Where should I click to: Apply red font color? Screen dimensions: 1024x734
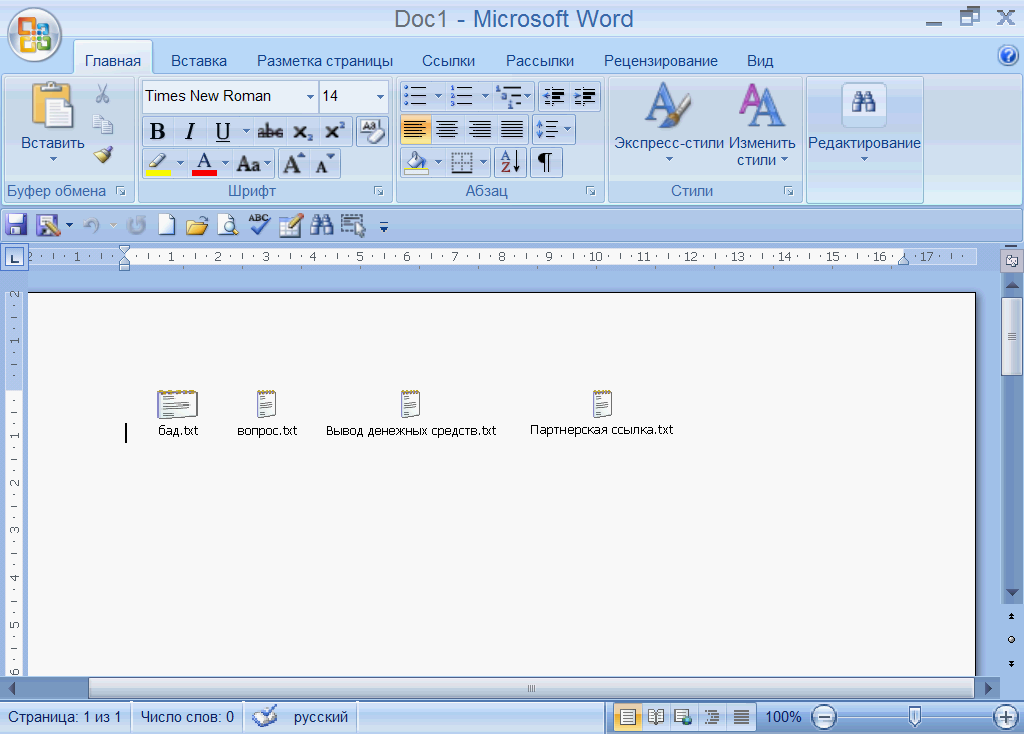tap(204, 164)
